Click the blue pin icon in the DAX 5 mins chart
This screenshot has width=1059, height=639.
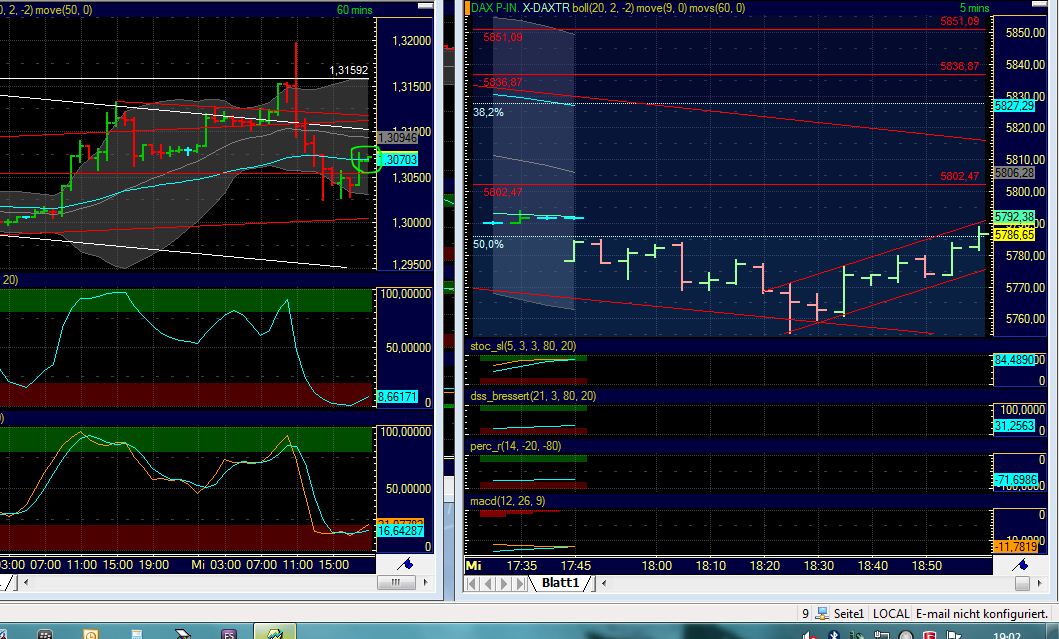tap(1021, 564)
